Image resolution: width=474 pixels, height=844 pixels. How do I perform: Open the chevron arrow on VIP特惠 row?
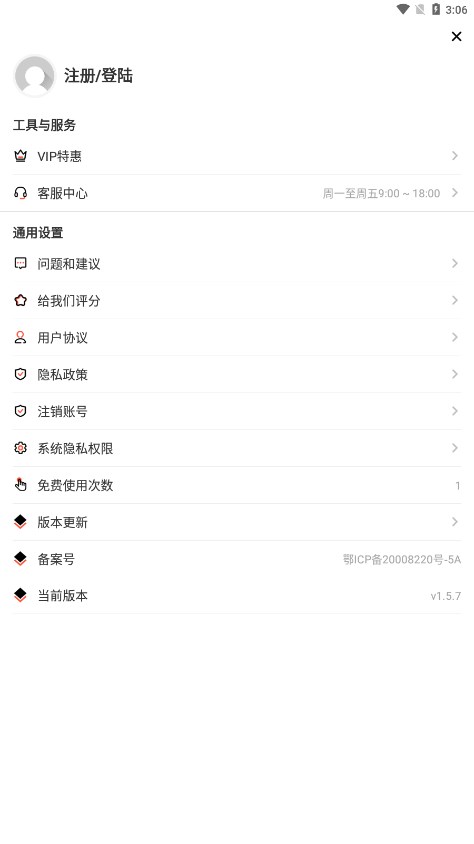click(455, 156)
